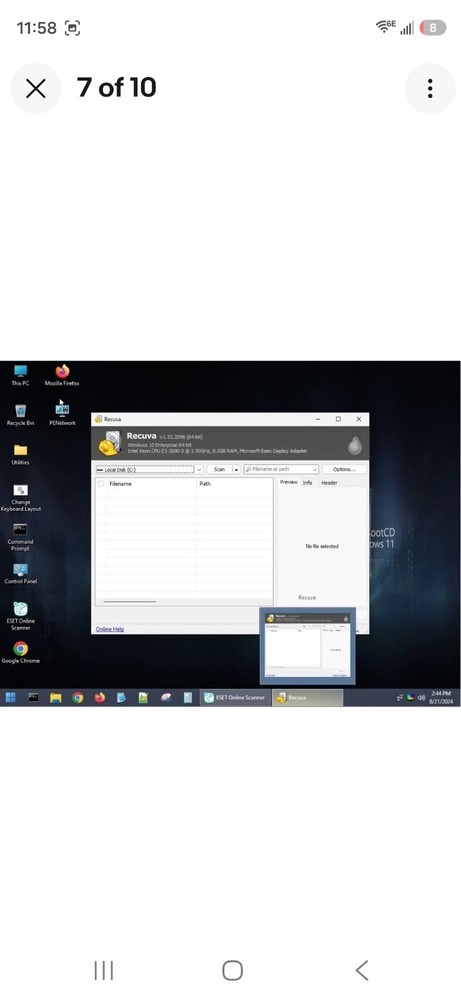Expand the arrow next to Scan button
Viewport: 461px width, 1000px height.
coord(236,469)
